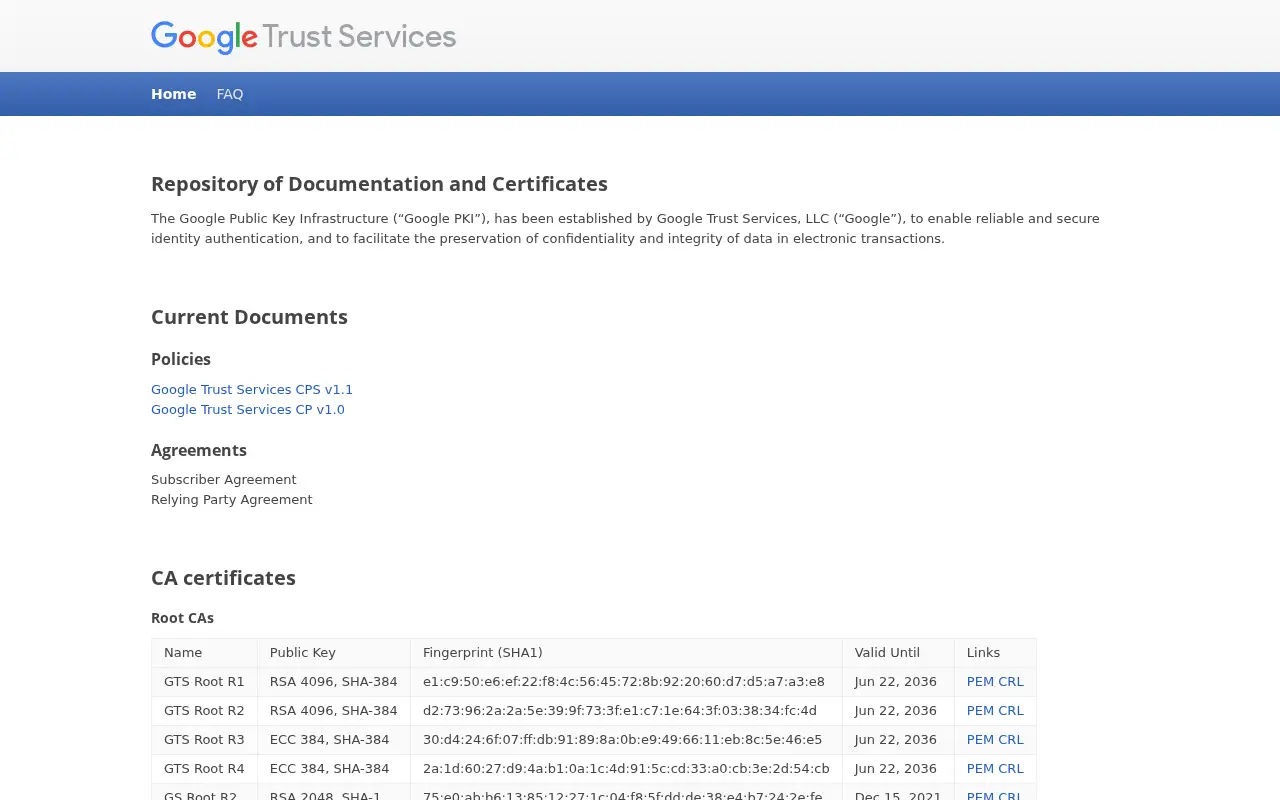Viewport: 1280px width, 800px height.
Task: Go to the FAQ navigation tab
Action: click(x=230, y=94)
